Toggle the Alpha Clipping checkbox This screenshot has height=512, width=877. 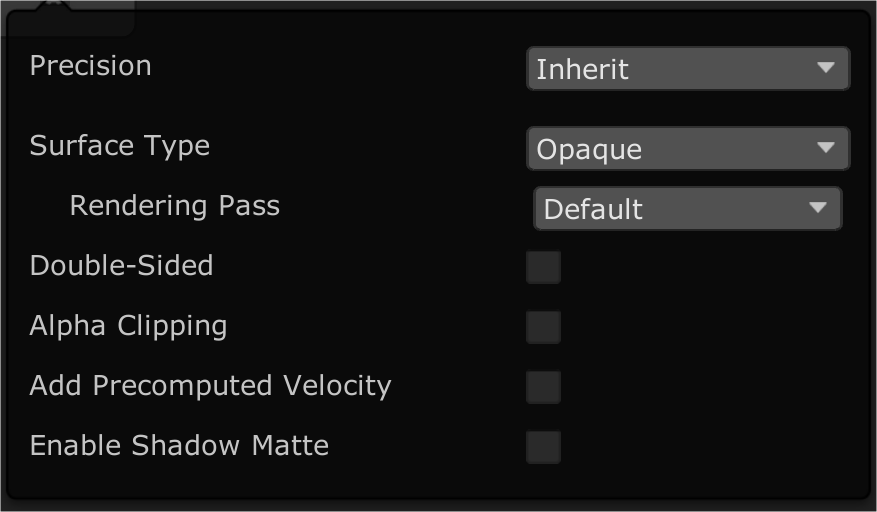[x=544, y=327]
